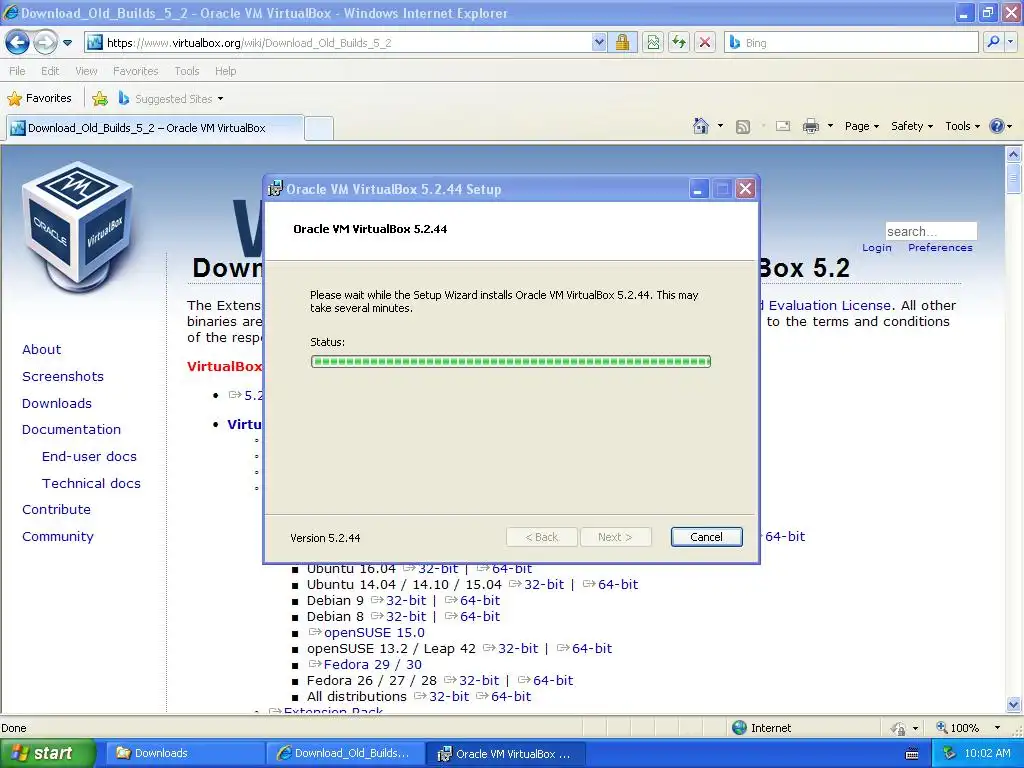Screen dimensions: 1024x768
Task: Click Cancel in VirtualBox Setup dialog
Action: click(706, 537)
